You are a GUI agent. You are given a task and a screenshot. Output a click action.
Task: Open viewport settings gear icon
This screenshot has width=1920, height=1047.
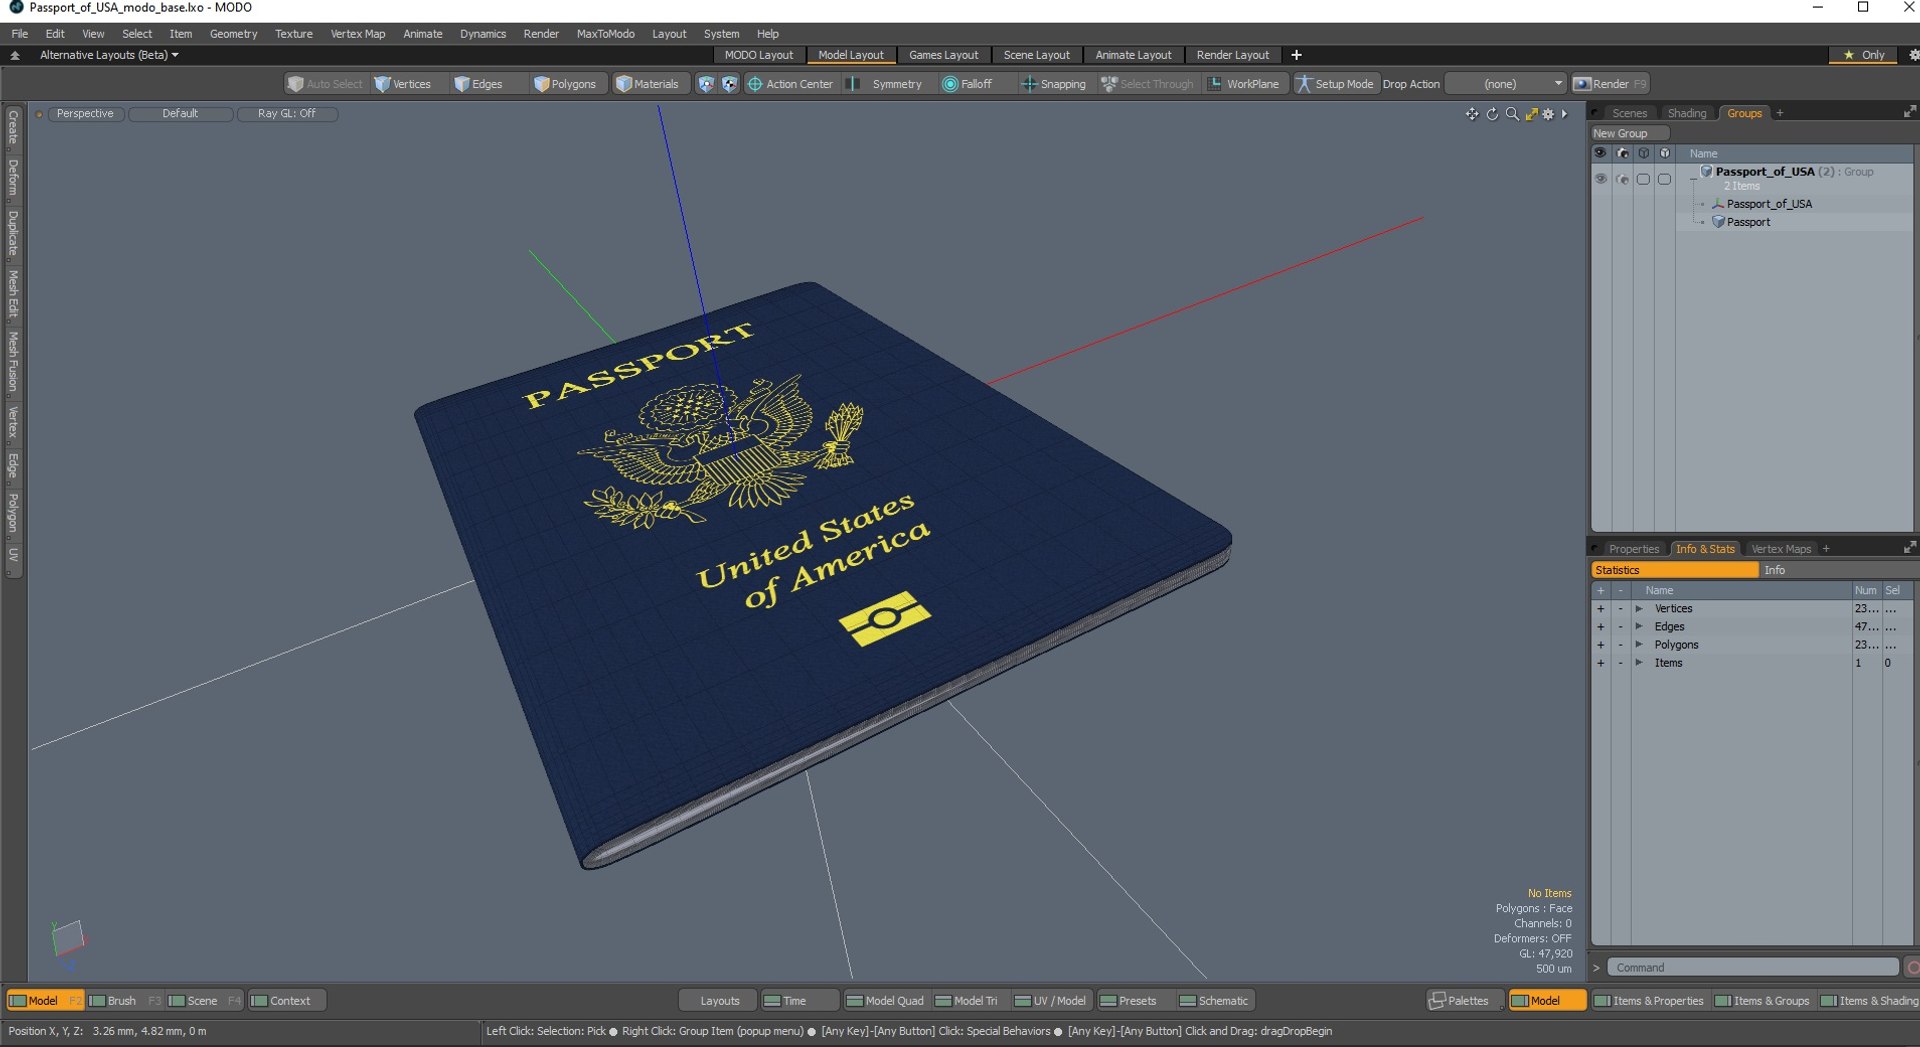1548,114
